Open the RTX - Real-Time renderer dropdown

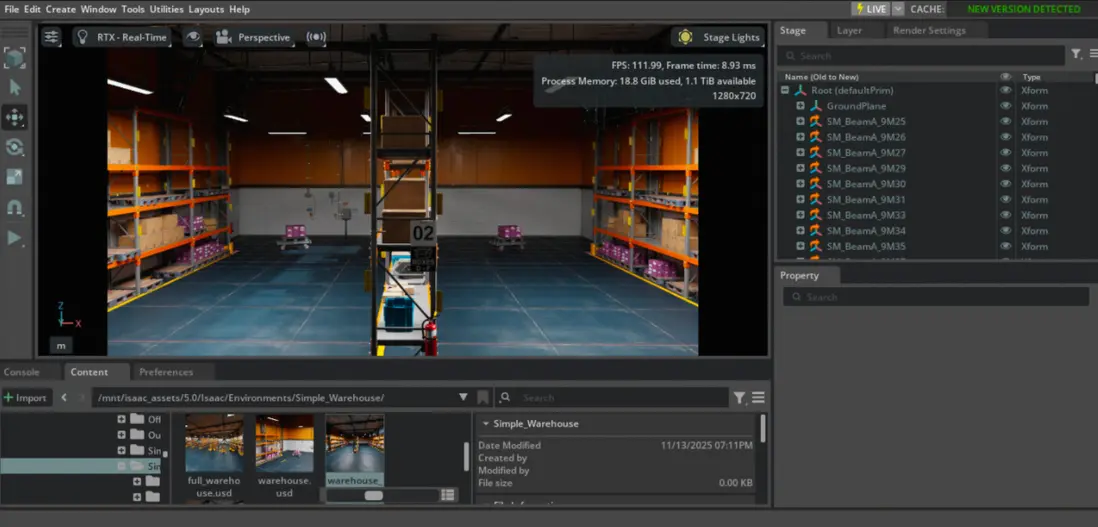pos(120,37)
